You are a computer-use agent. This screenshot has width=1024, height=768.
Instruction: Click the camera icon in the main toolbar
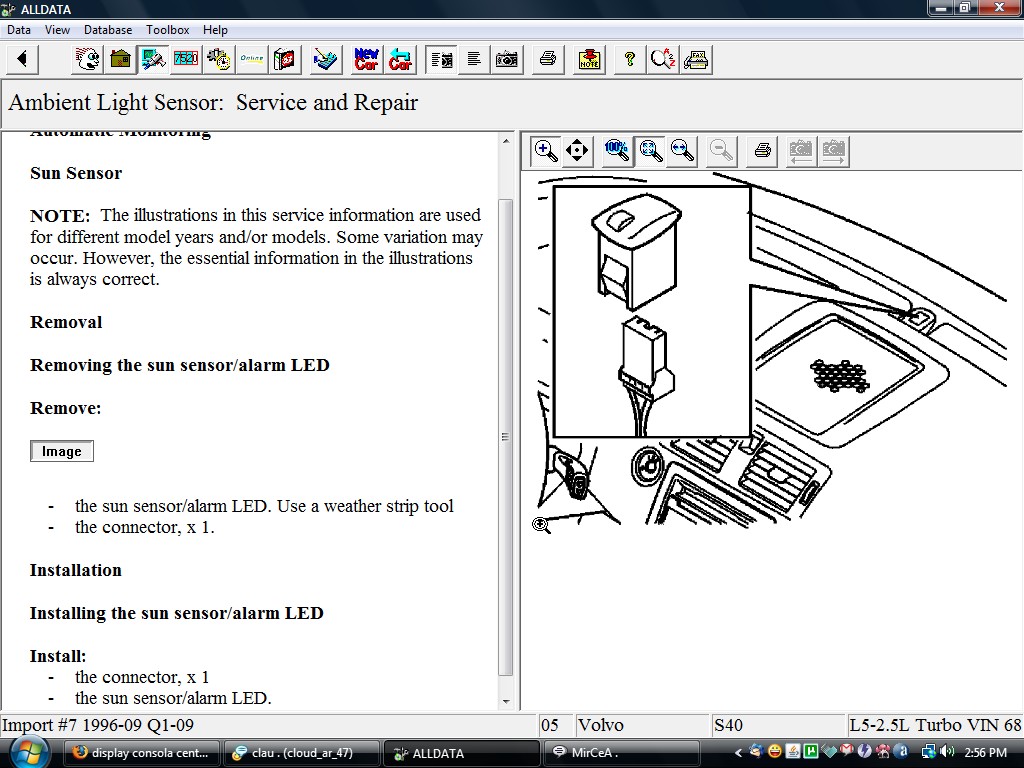[x=506, y=59]
